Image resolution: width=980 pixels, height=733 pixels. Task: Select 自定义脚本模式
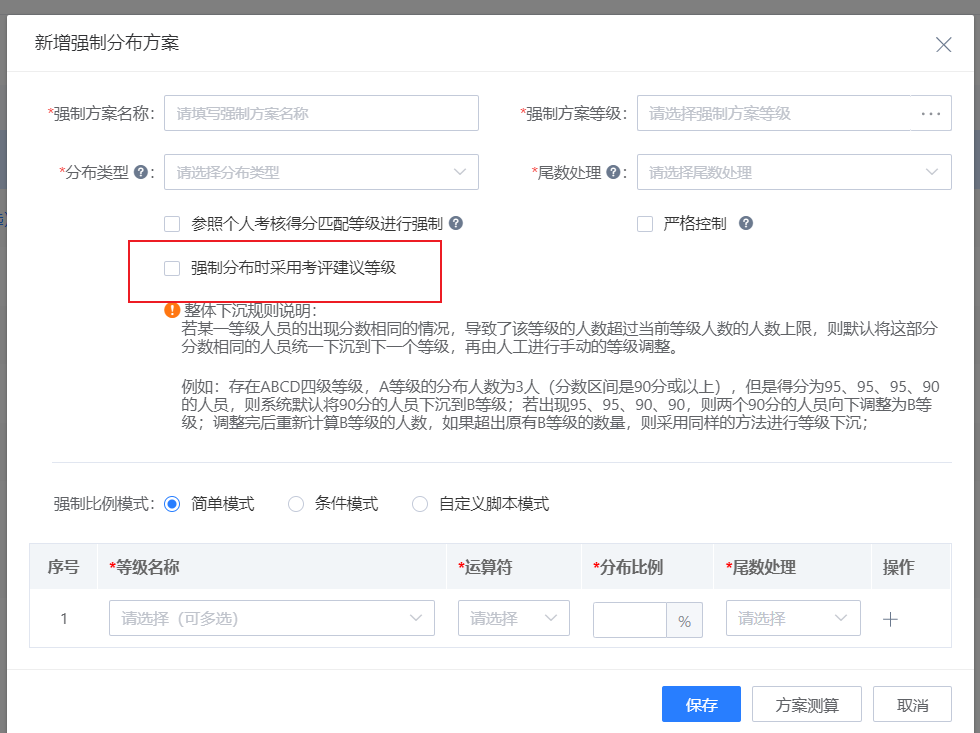(419, 504)
